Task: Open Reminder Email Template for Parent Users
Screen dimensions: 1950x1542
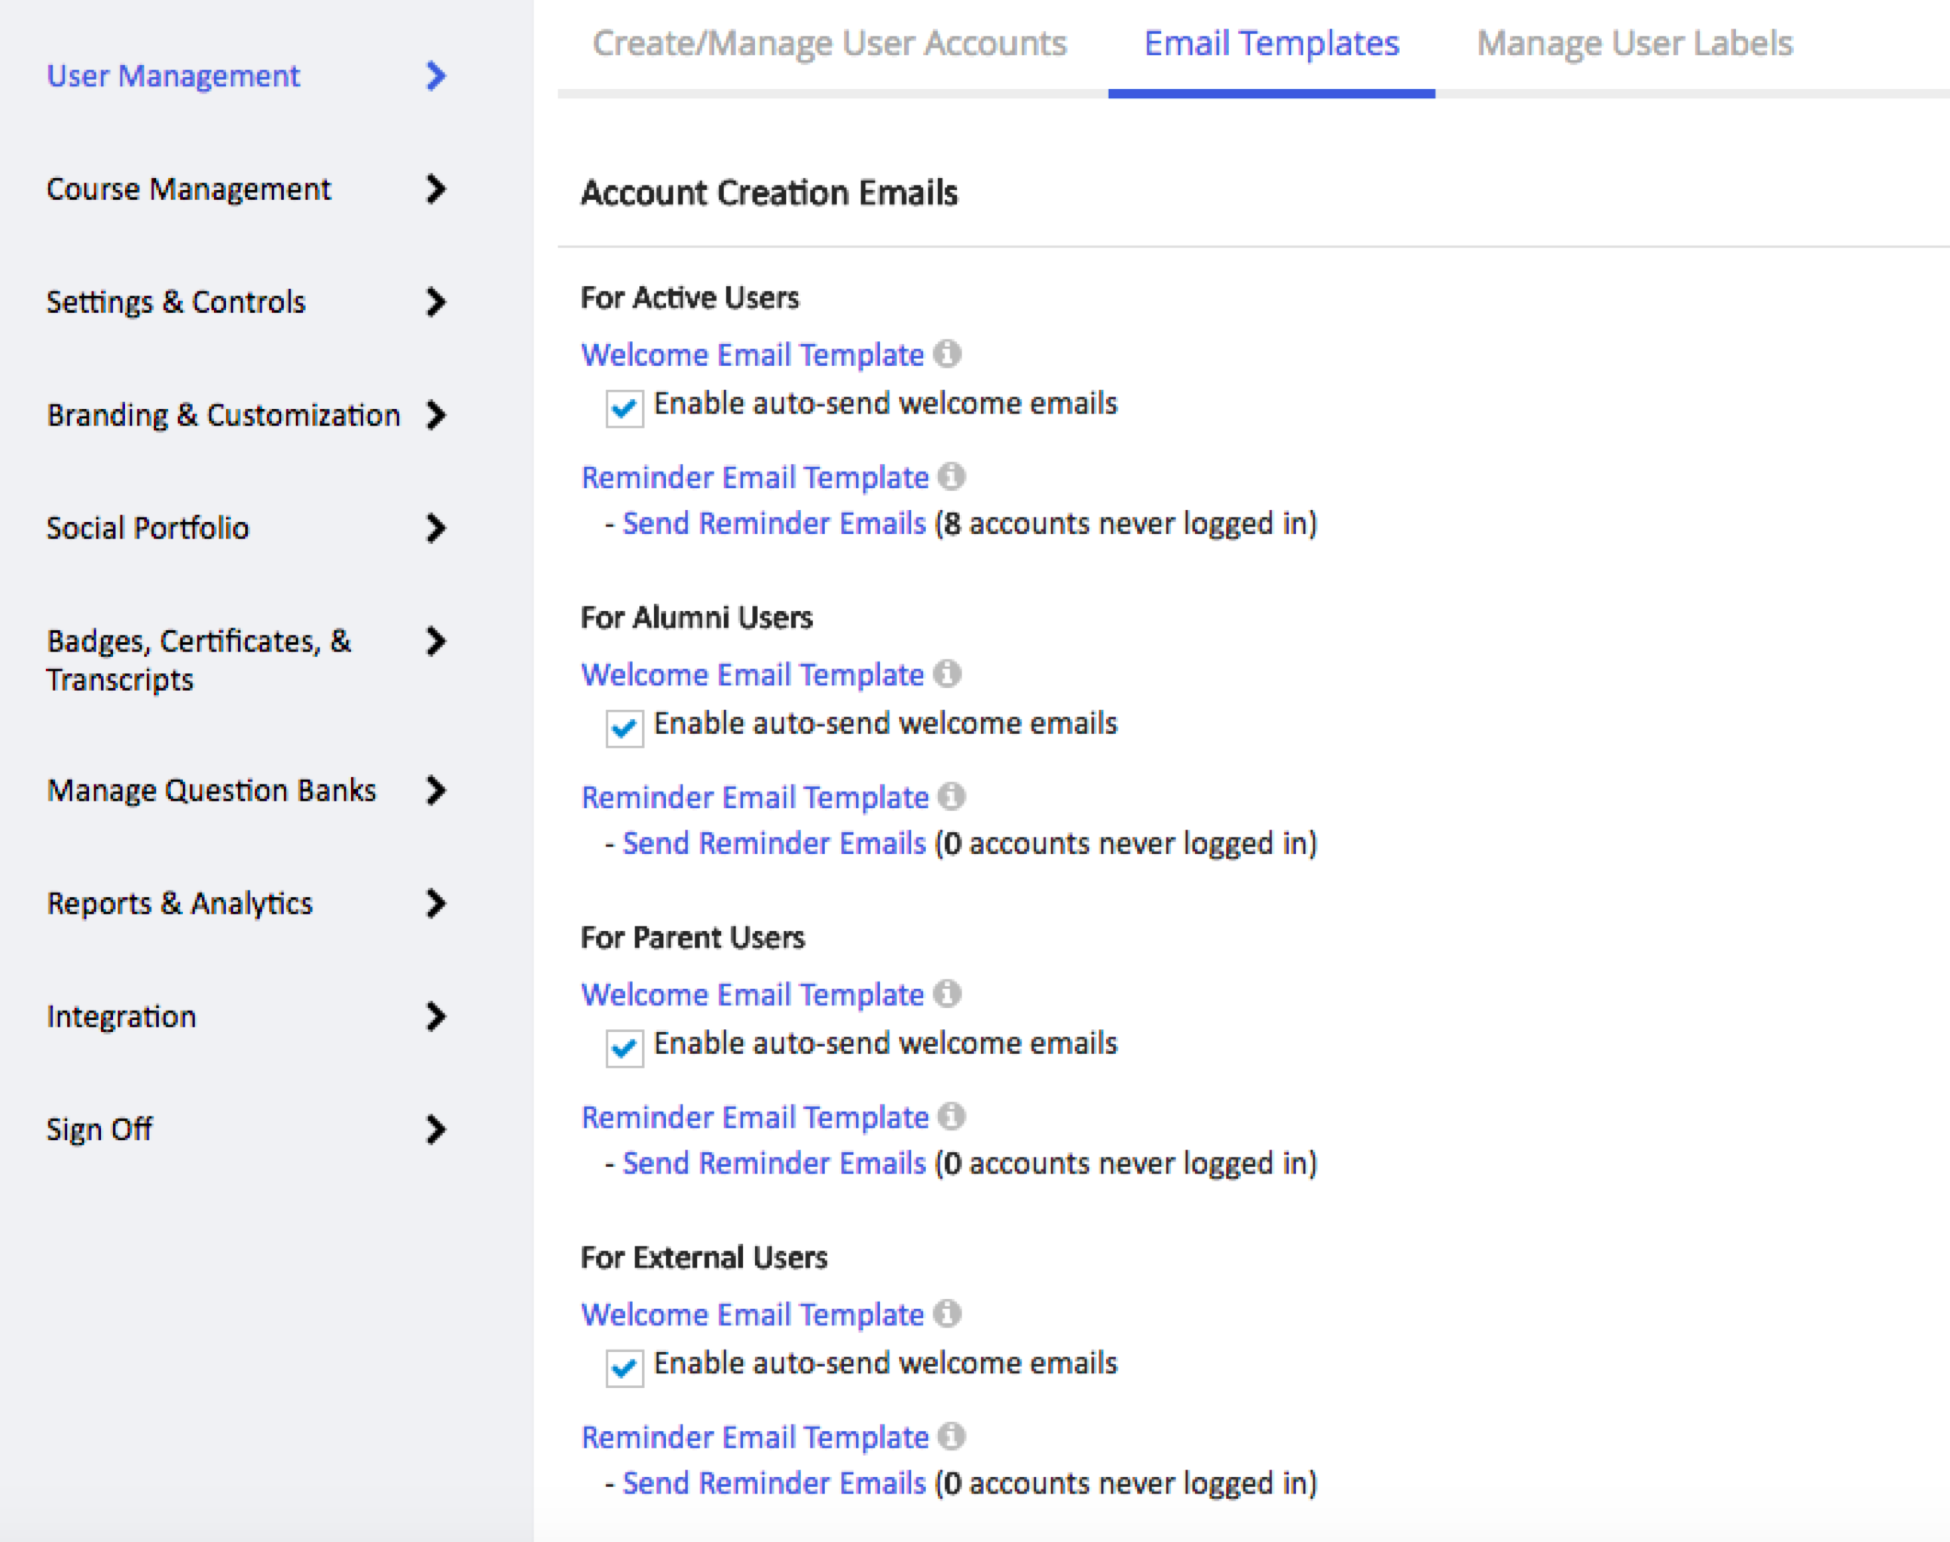Action: click(755, 1118)
